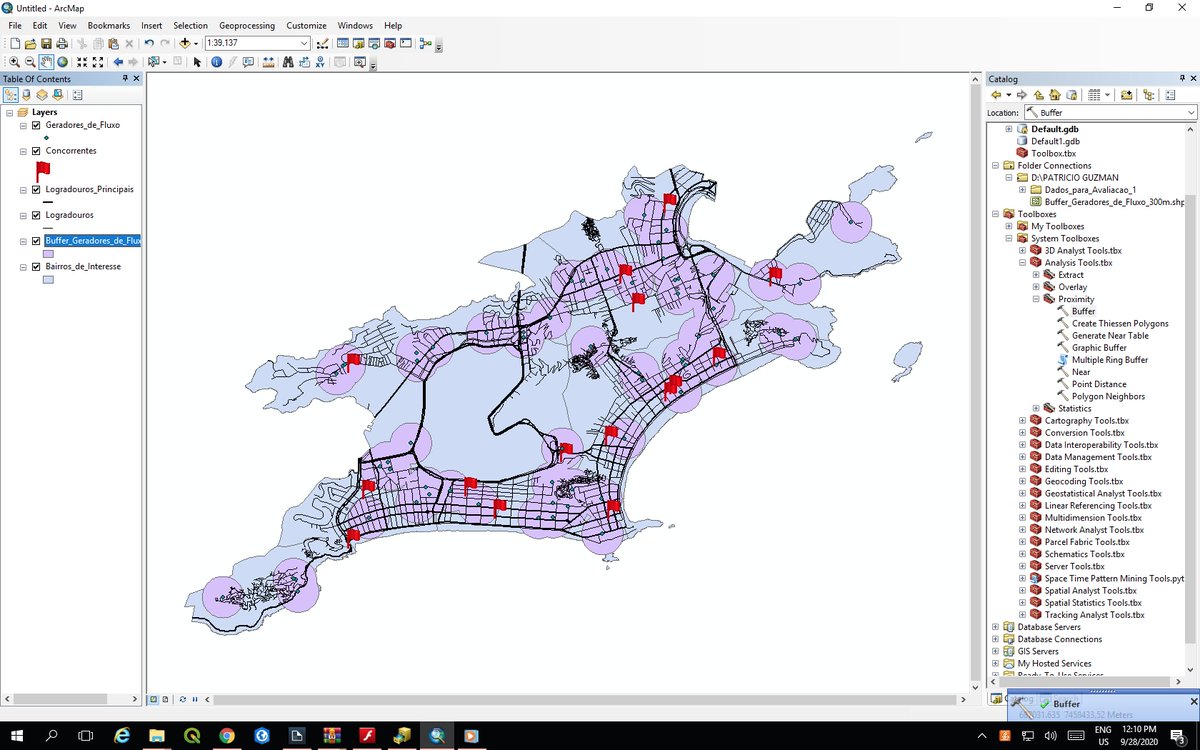Open the Python window icon

(406, 43)
